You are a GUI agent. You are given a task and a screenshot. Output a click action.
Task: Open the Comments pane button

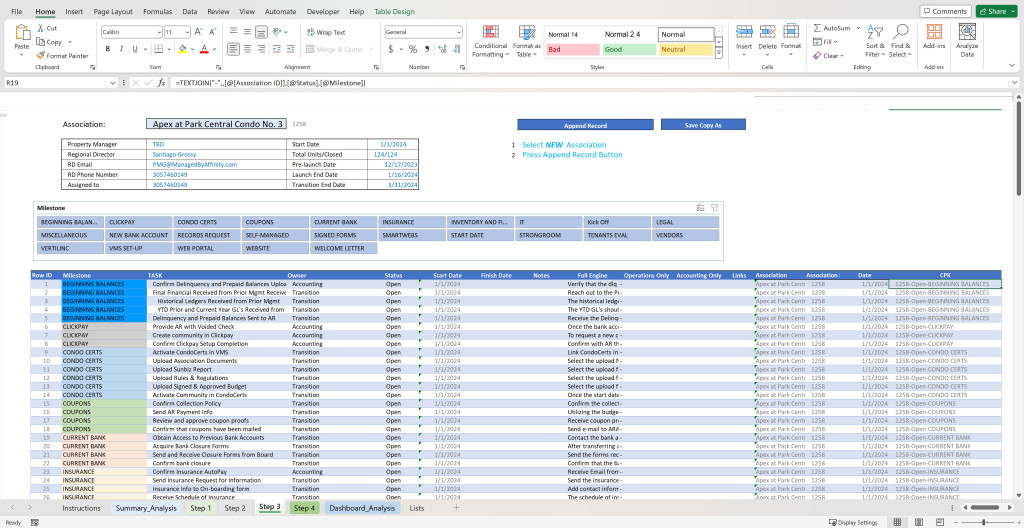[x=945, y=11]
